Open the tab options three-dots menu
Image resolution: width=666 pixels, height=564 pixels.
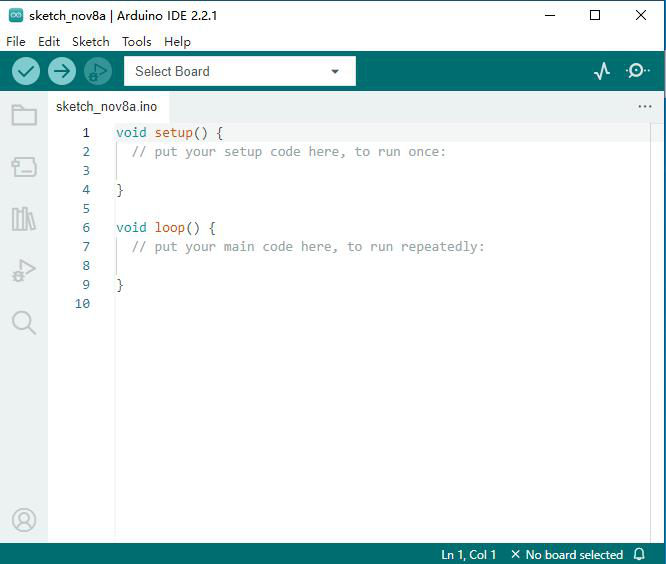pos(644,107)
